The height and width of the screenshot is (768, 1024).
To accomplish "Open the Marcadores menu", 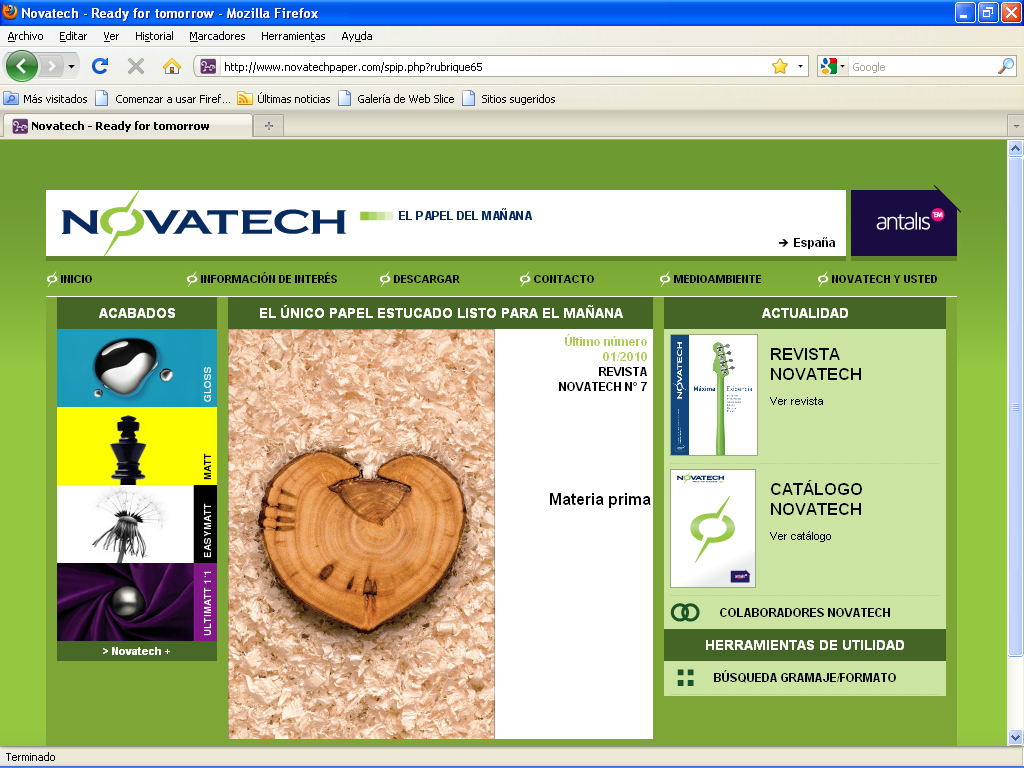I will click(x=217, y=36).
